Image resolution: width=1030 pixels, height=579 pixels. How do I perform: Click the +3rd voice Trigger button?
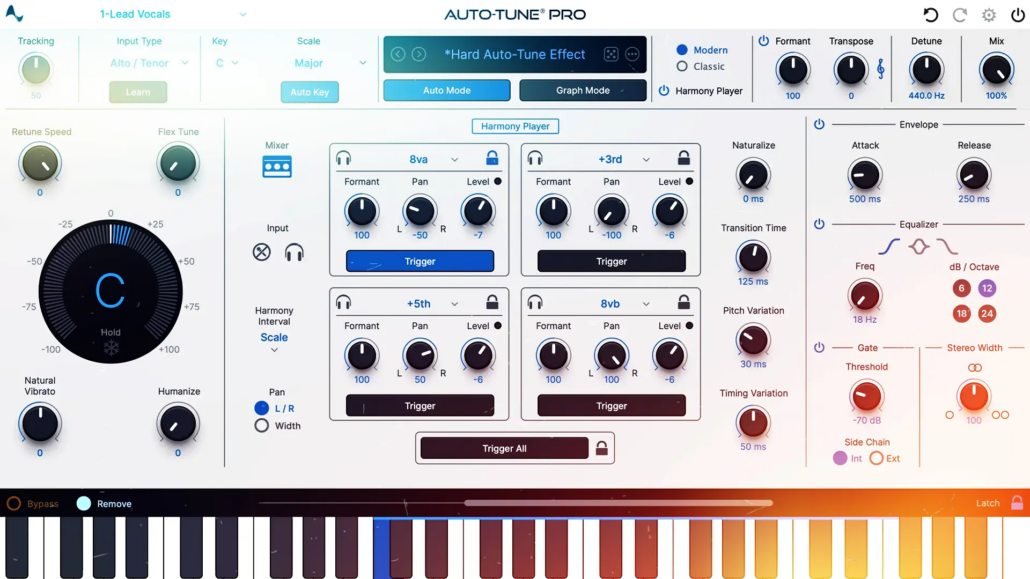(x=612, y=261)
